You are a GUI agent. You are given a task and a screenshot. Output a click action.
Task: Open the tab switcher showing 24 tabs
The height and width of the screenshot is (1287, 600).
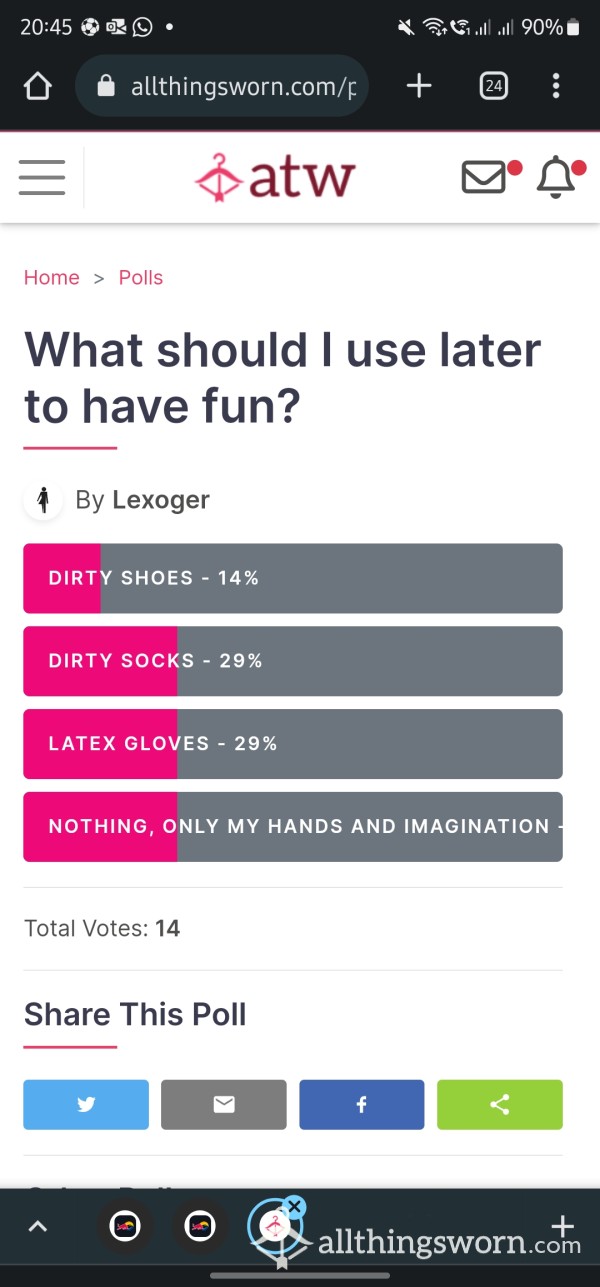(493, 86)
